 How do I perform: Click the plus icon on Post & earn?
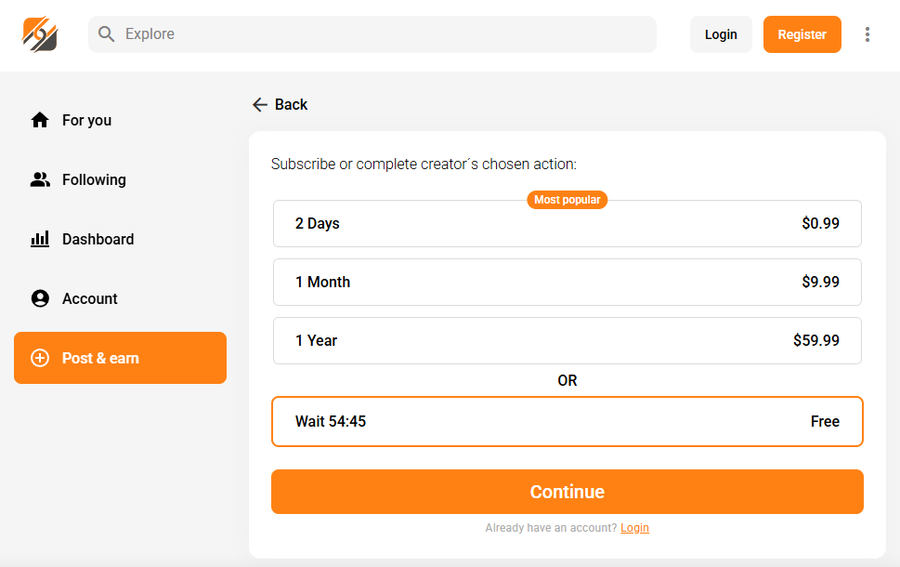point(40,358)
